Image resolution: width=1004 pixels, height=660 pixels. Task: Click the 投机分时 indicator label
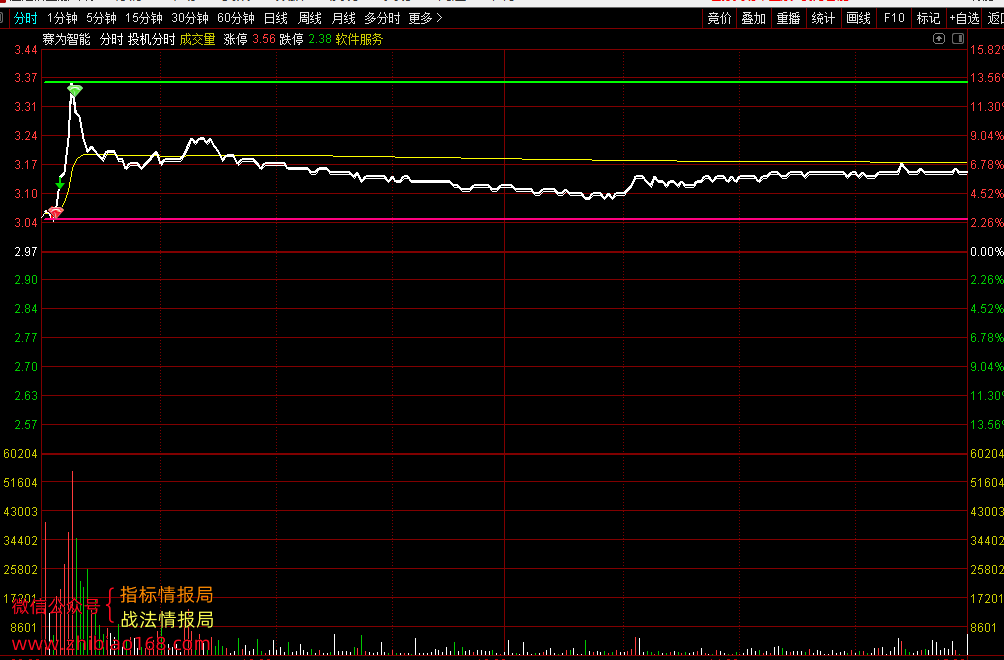point(151,39)
